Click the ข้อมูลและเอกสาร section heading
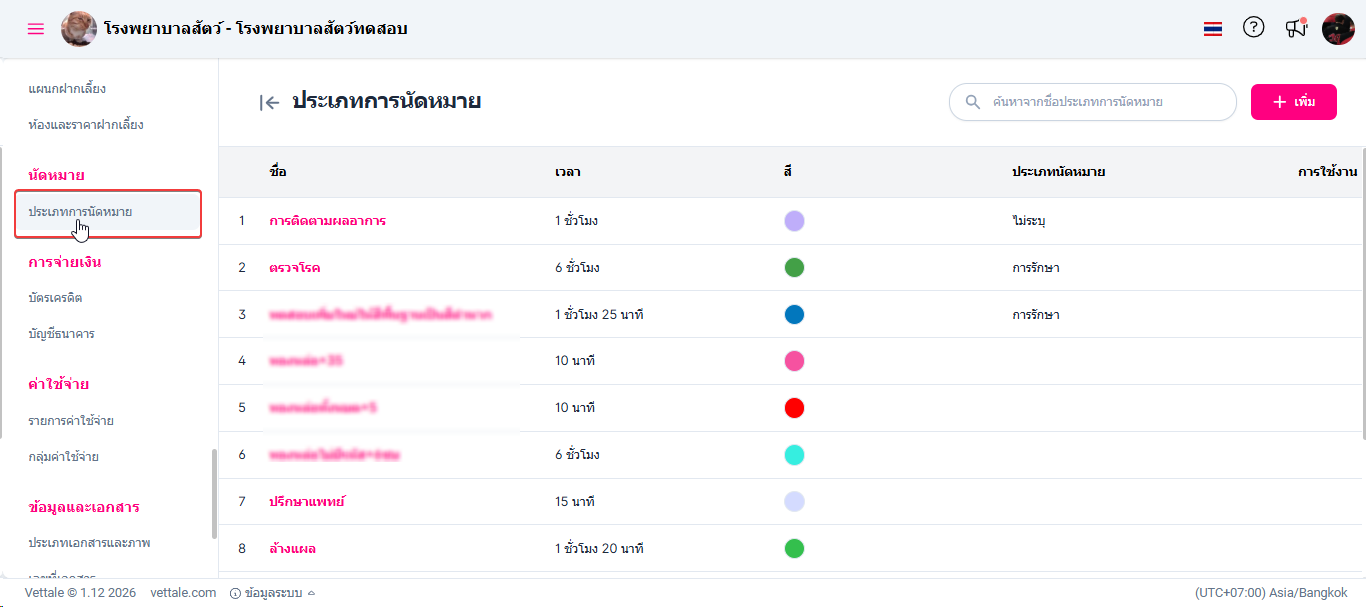Screen dimensions: 1366x607 (x=84, y=507)
